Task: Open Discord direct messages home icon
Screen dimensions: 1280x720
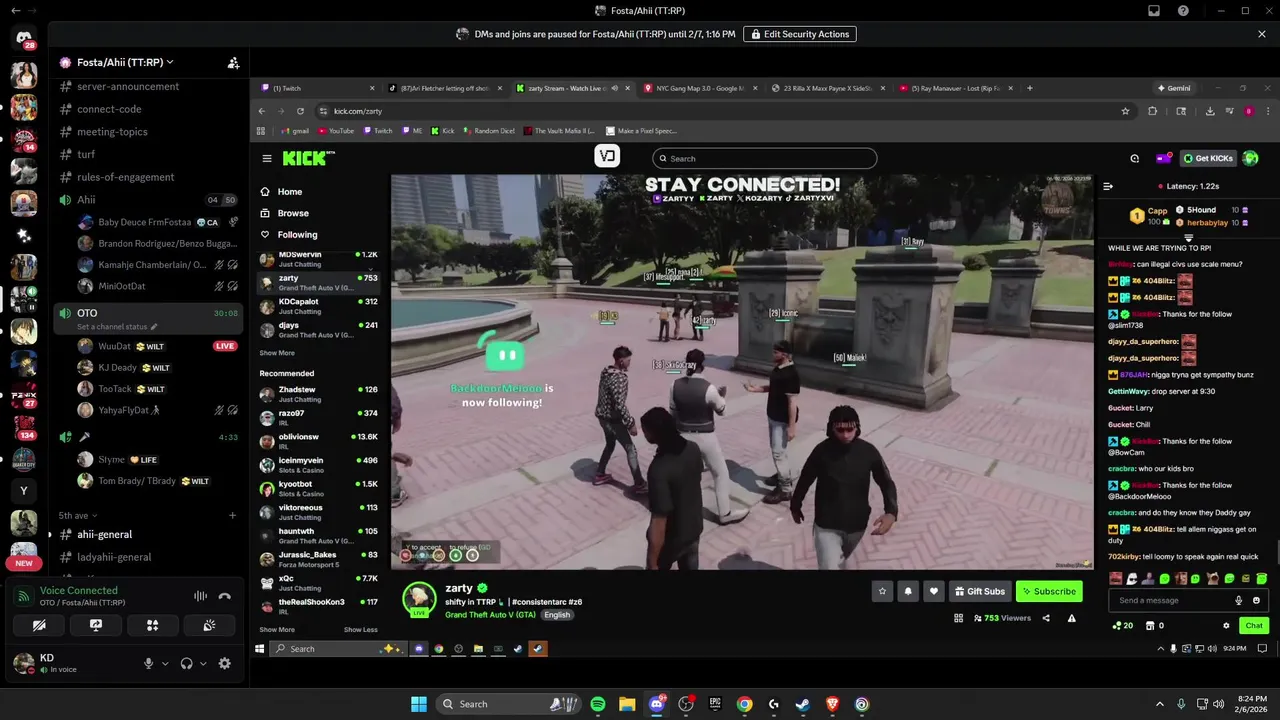Action: (x=23, y=39)
